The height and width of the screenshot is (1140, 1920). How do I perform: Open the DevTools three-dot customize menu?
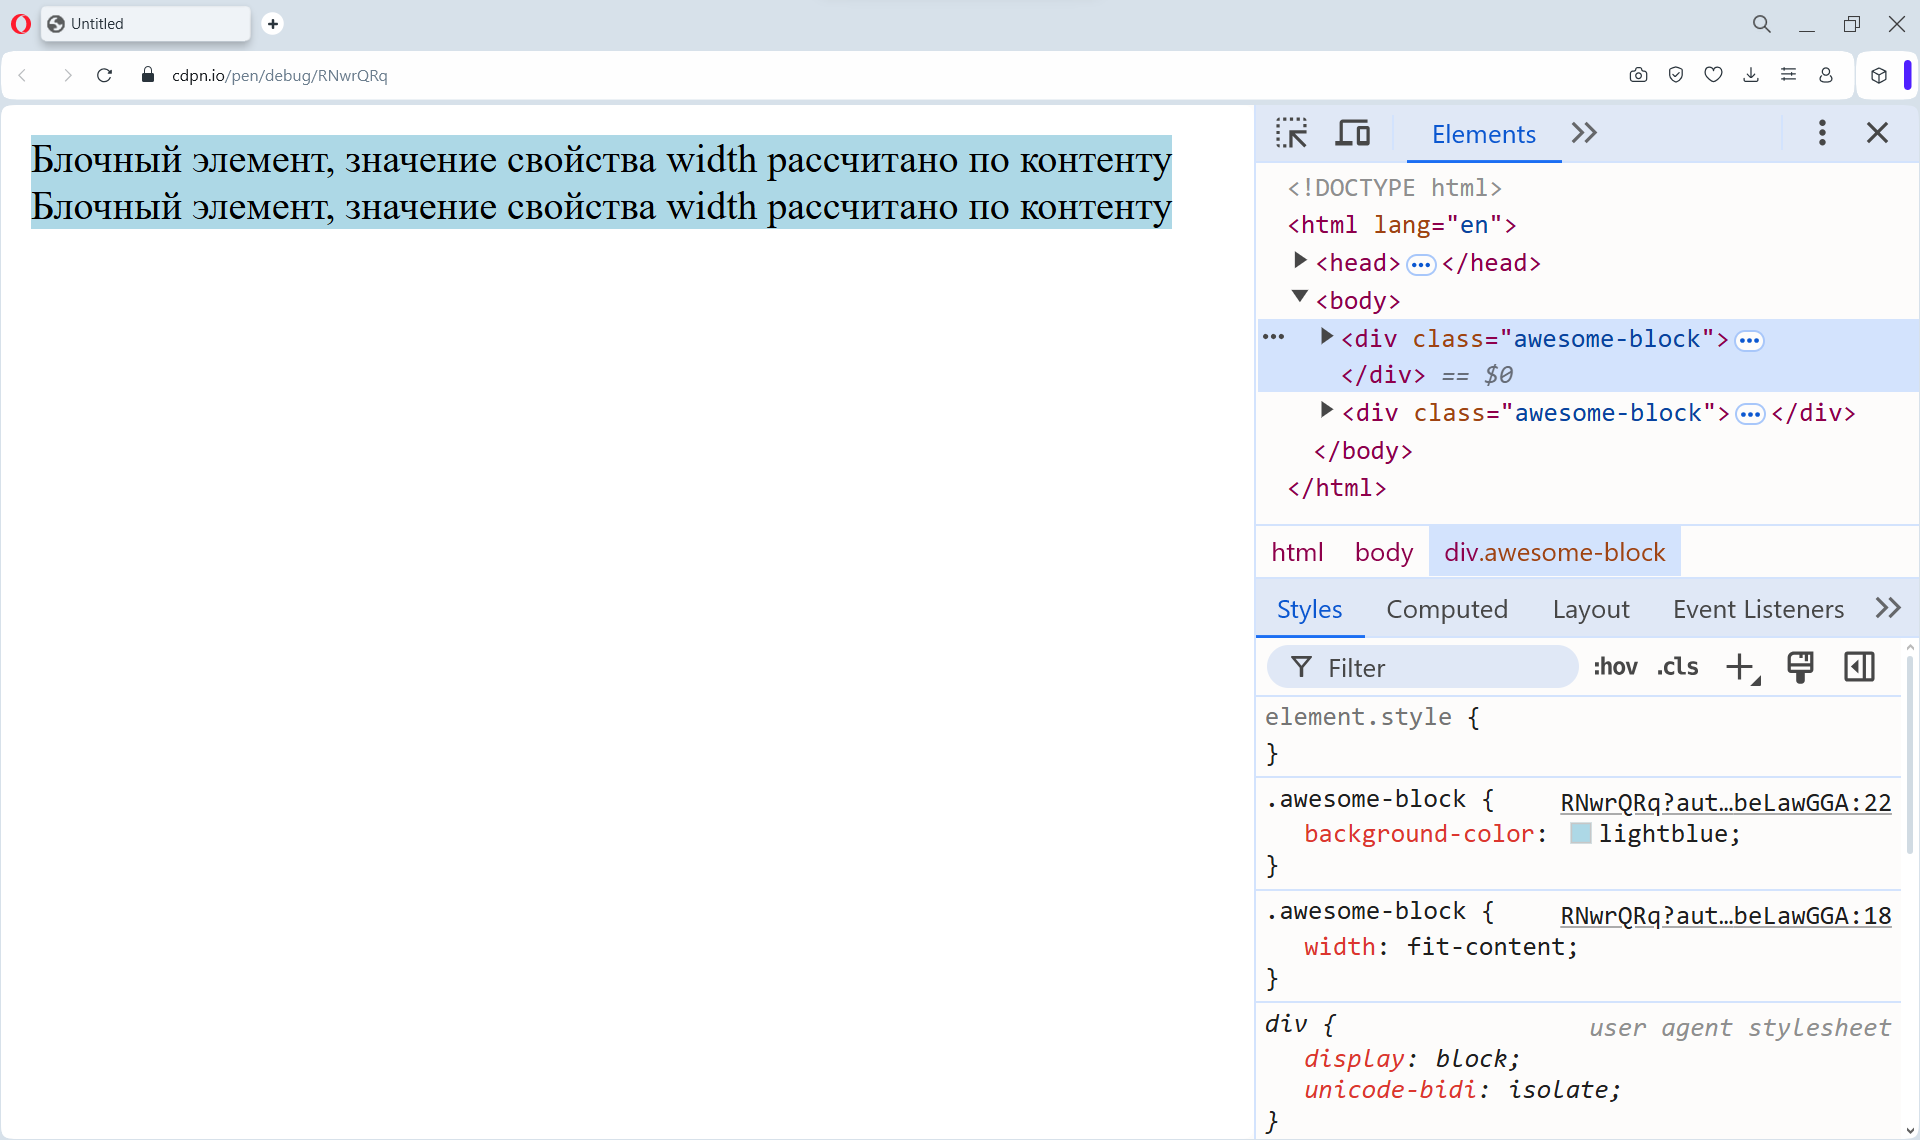[x=1822, y=133]
